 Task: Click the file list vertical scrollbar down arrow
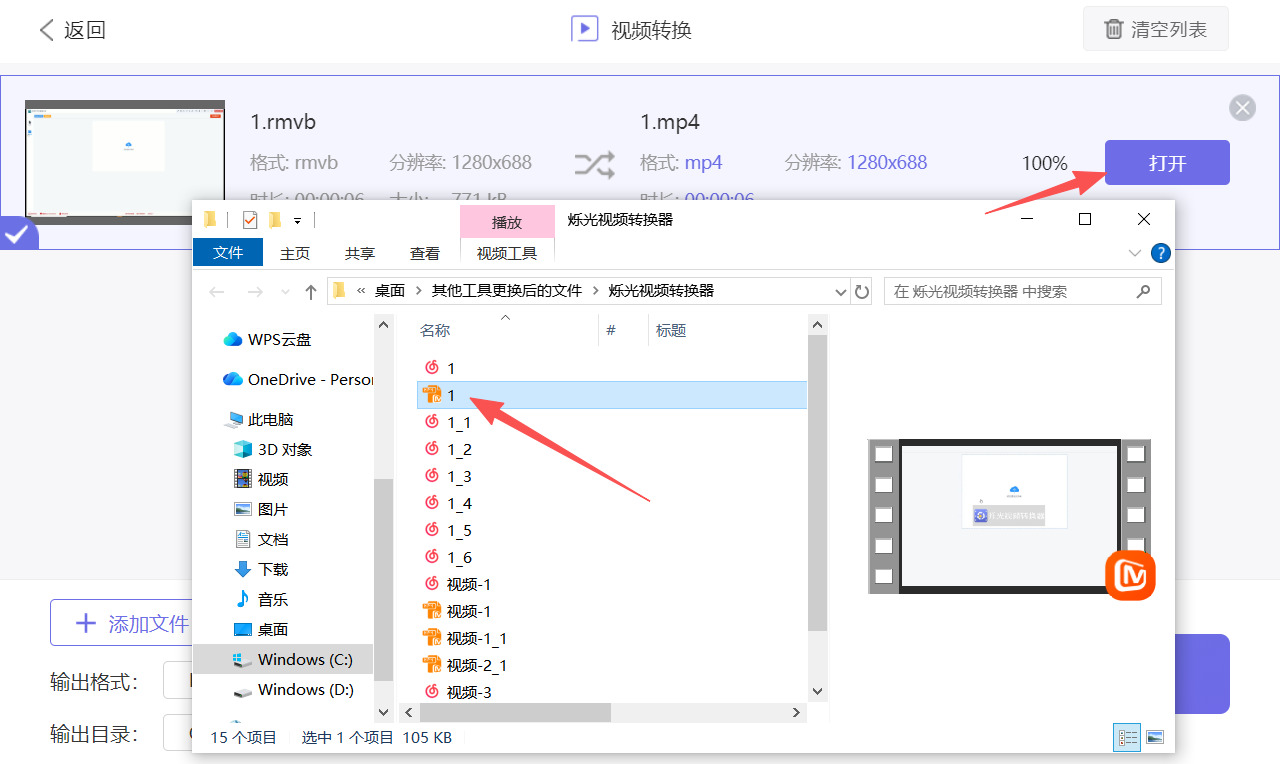click(x=817, y=692)
